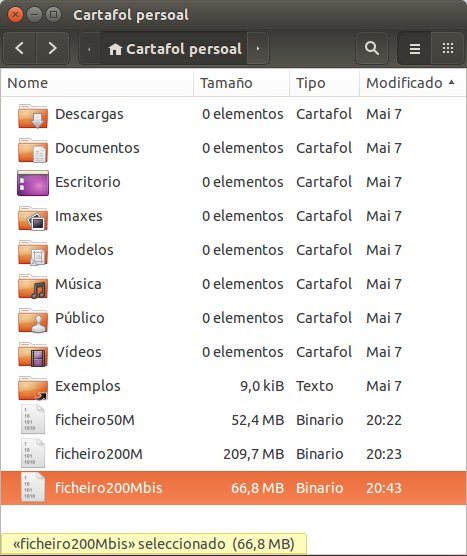Click the Imaxes folder icon

33,218
